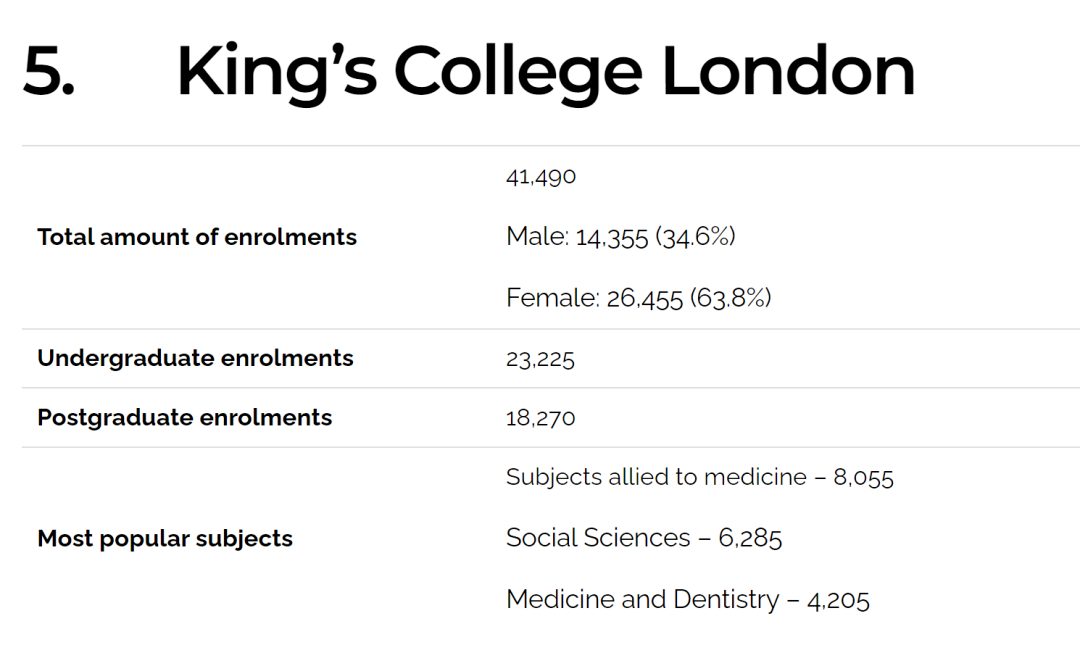Click Subjects allied to medicine – 8,055
Viewport: 1080px width, 645px height.
tap(700, 478)
